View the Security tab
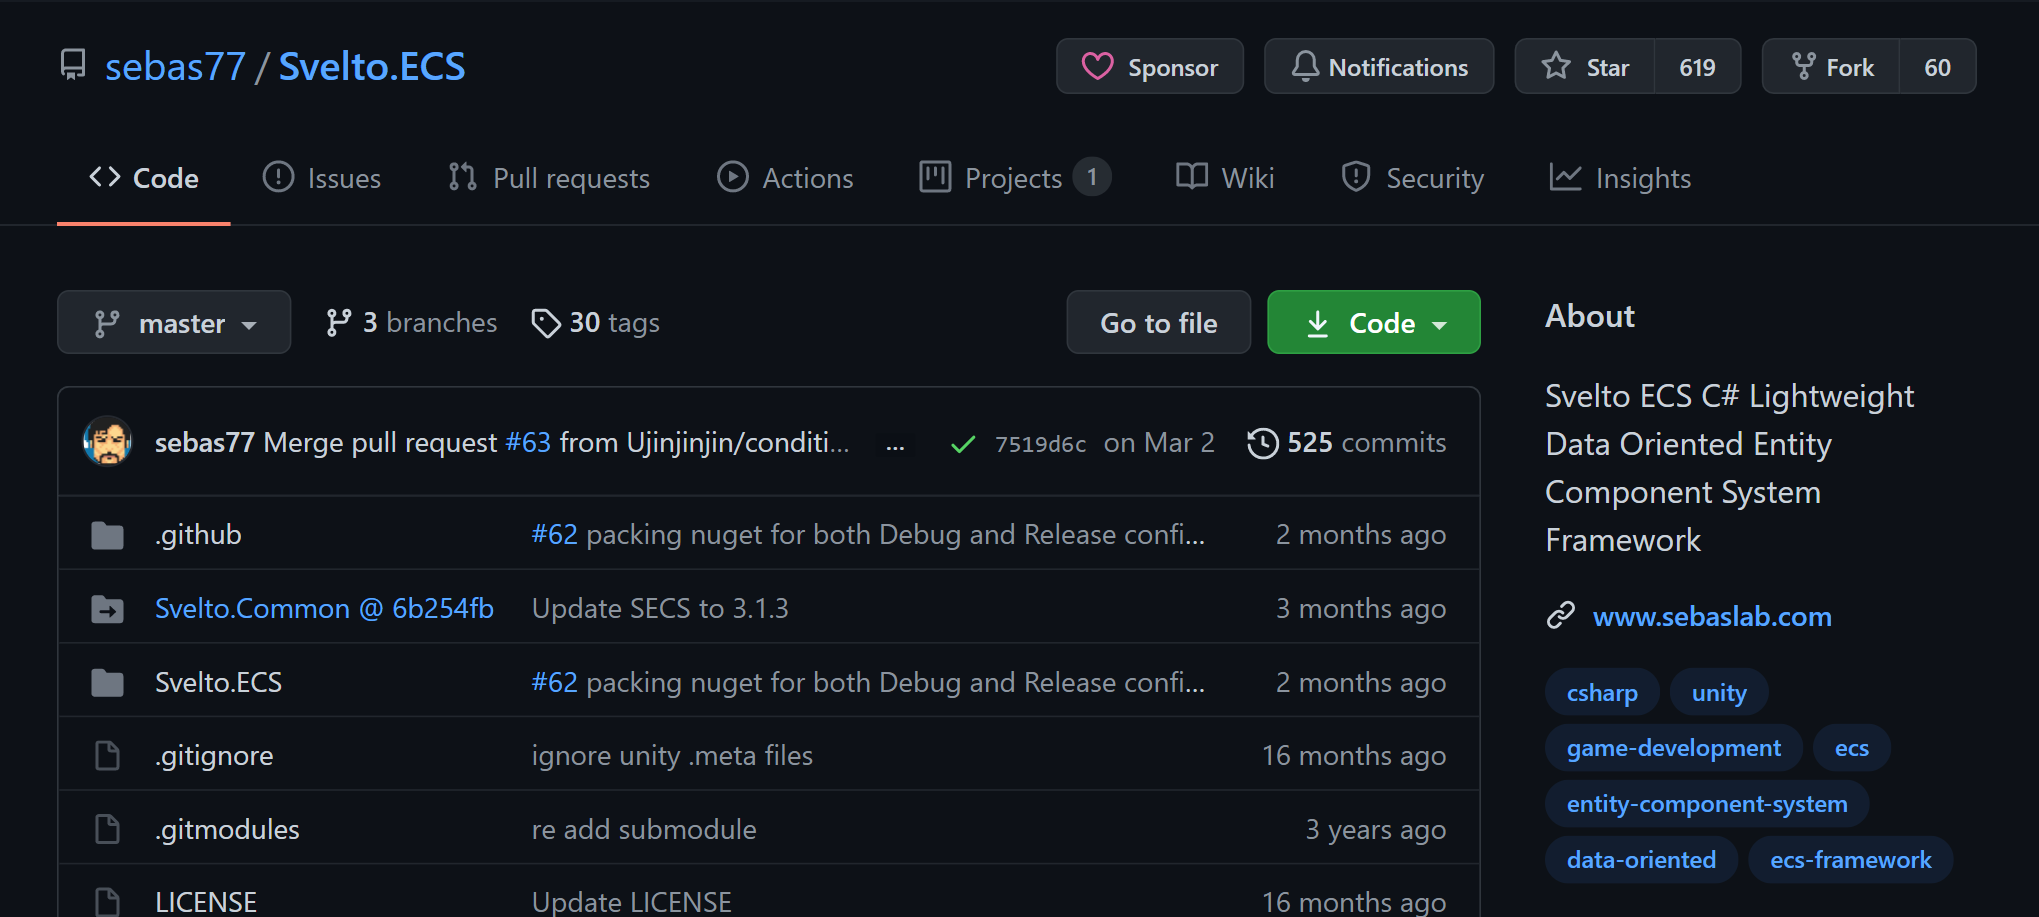The image size is (2039, 917). coord(1412,178)
